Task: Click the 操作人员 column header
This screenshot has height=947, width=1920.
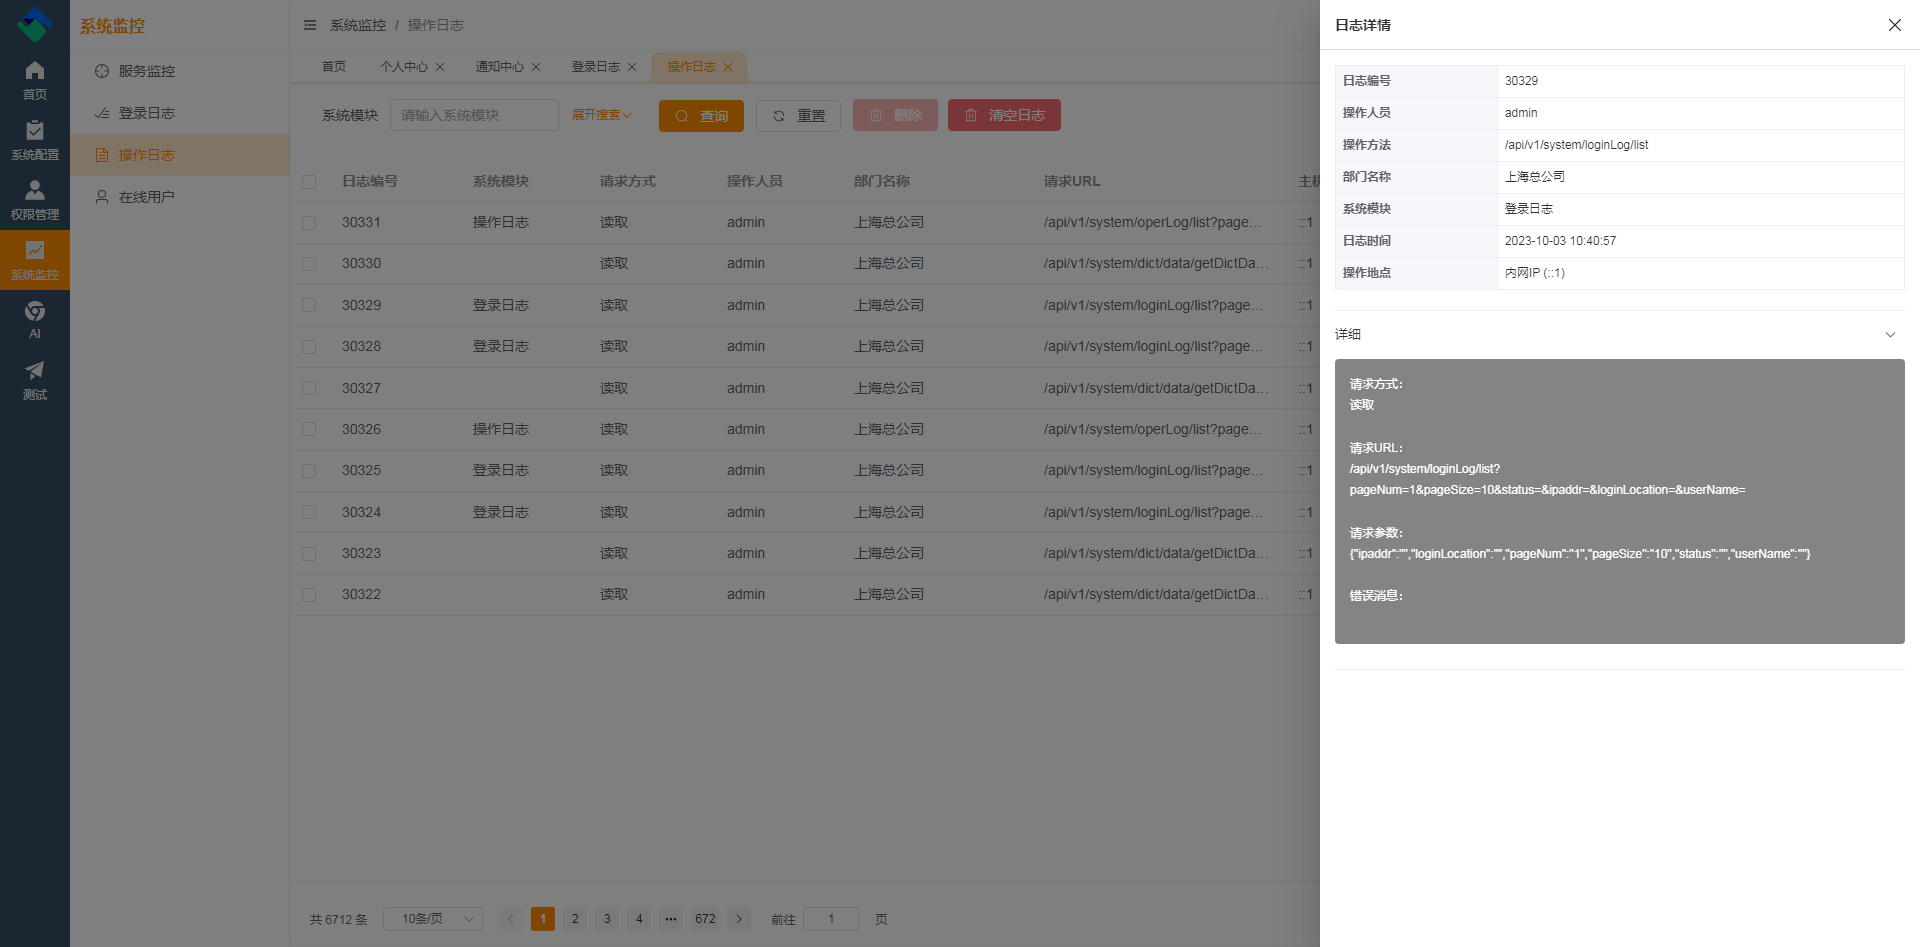Action: (x=755, y=181)
